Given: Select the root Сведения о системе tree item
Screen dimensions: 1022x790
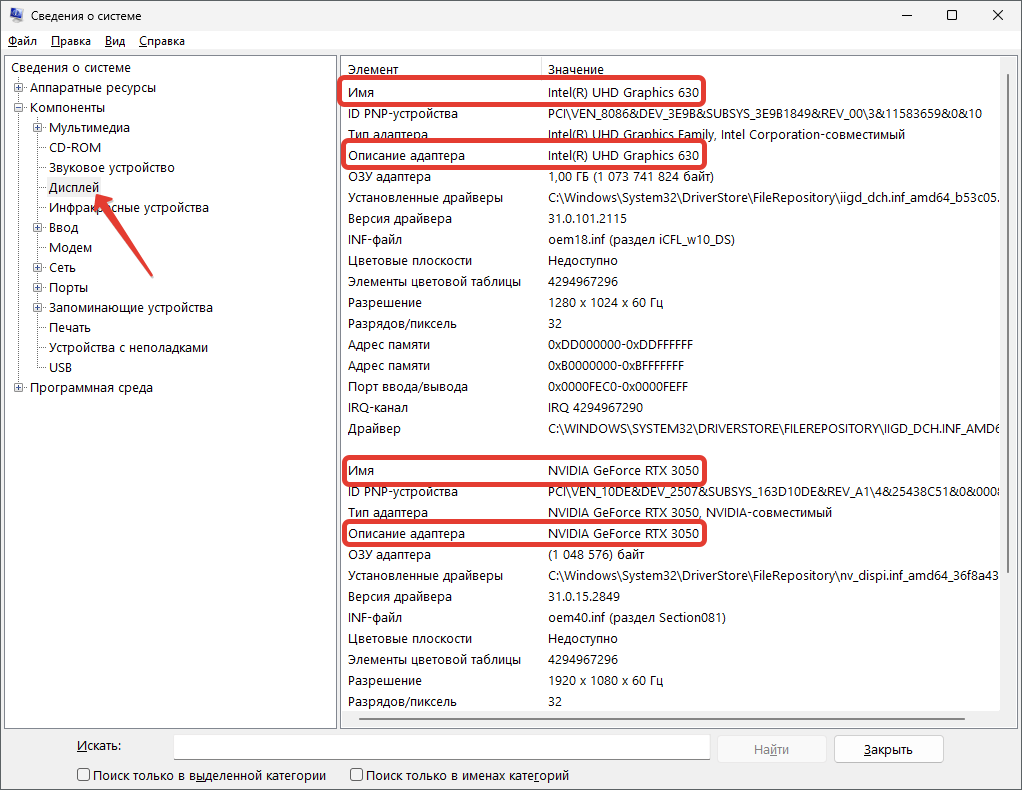Looking at the screenshot, I should 70,68.
